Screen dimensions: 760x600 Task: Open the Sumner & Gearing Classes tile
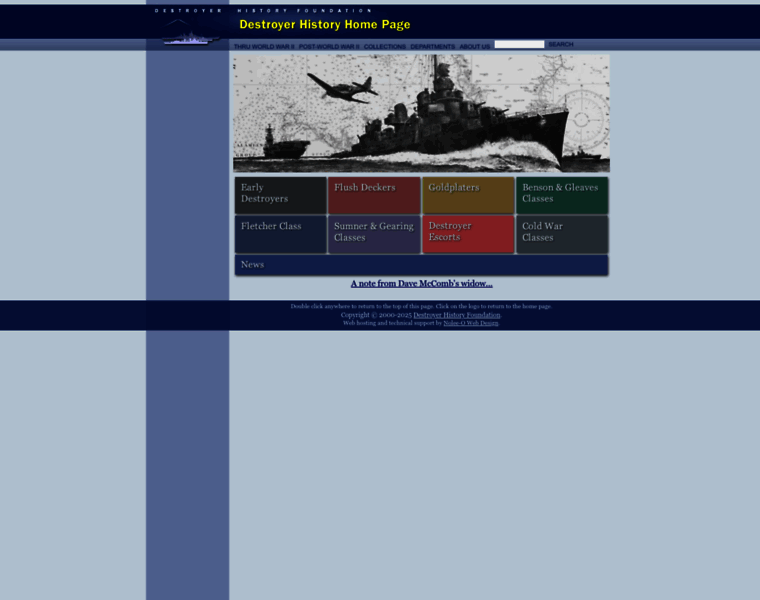coord(374,234)
